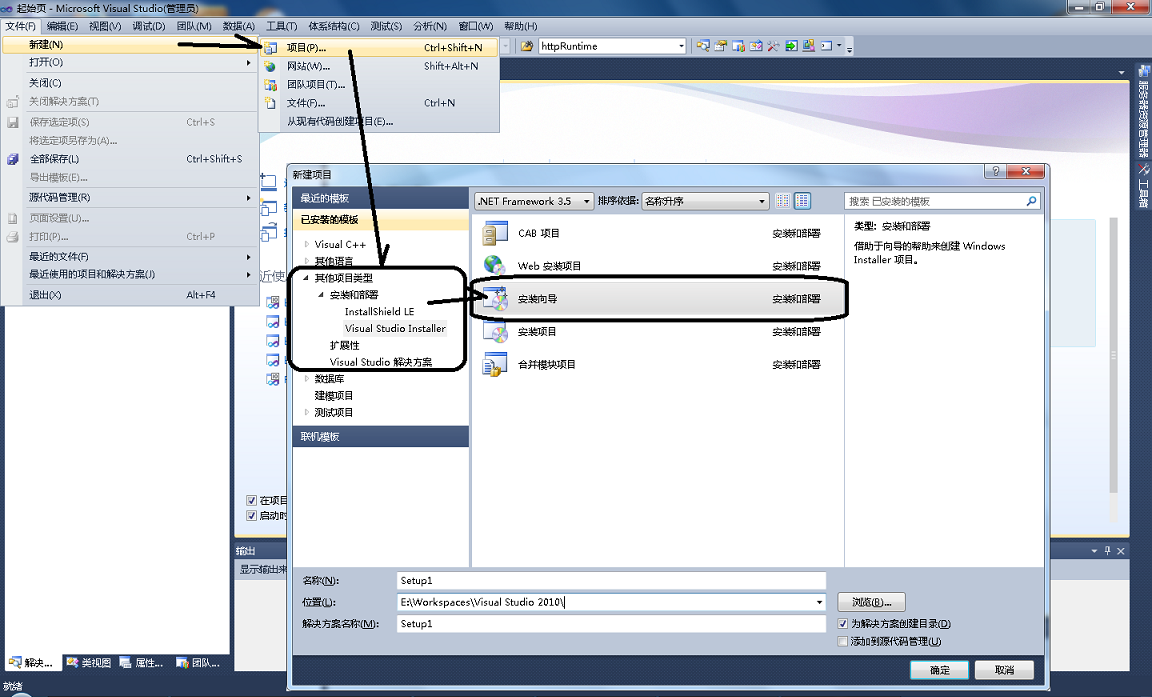The width and height of the screenshot is (1152, 697).
Task: Collapse the 安装和部署 tree node
Action: click(x=321, y=295)
